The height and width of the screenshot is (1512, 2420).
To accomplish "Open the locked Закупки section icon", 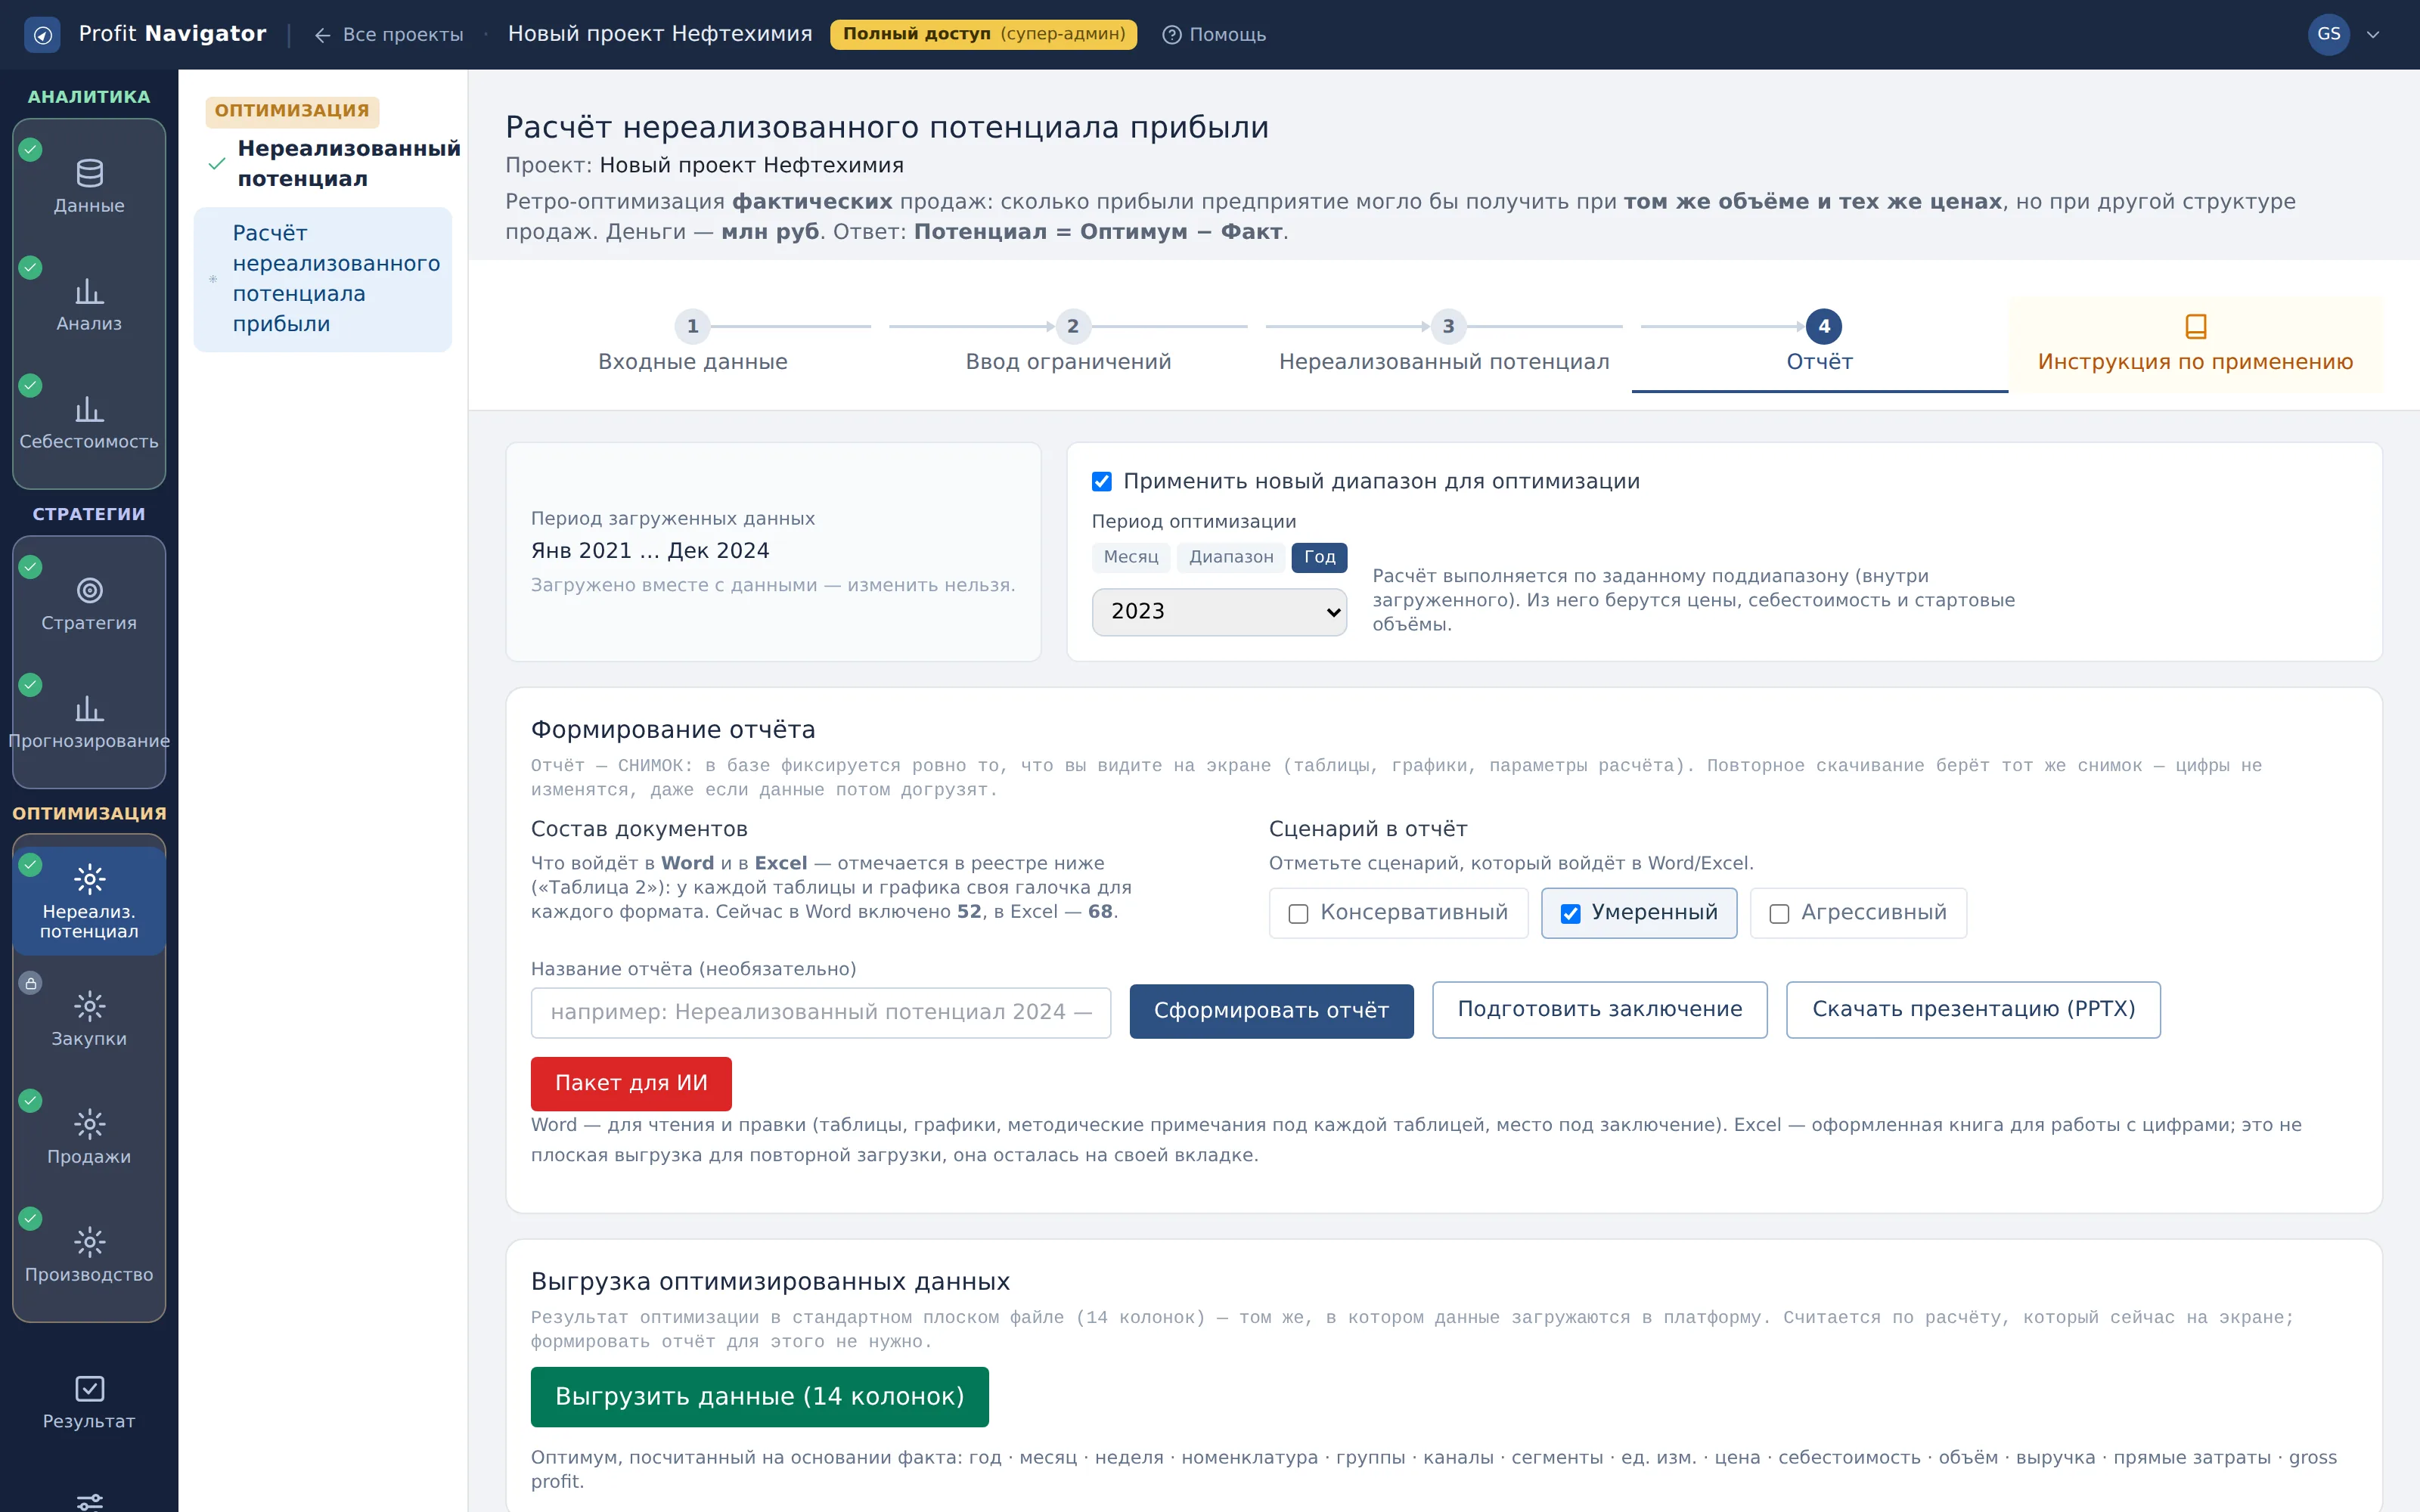I will (89, 1006).
